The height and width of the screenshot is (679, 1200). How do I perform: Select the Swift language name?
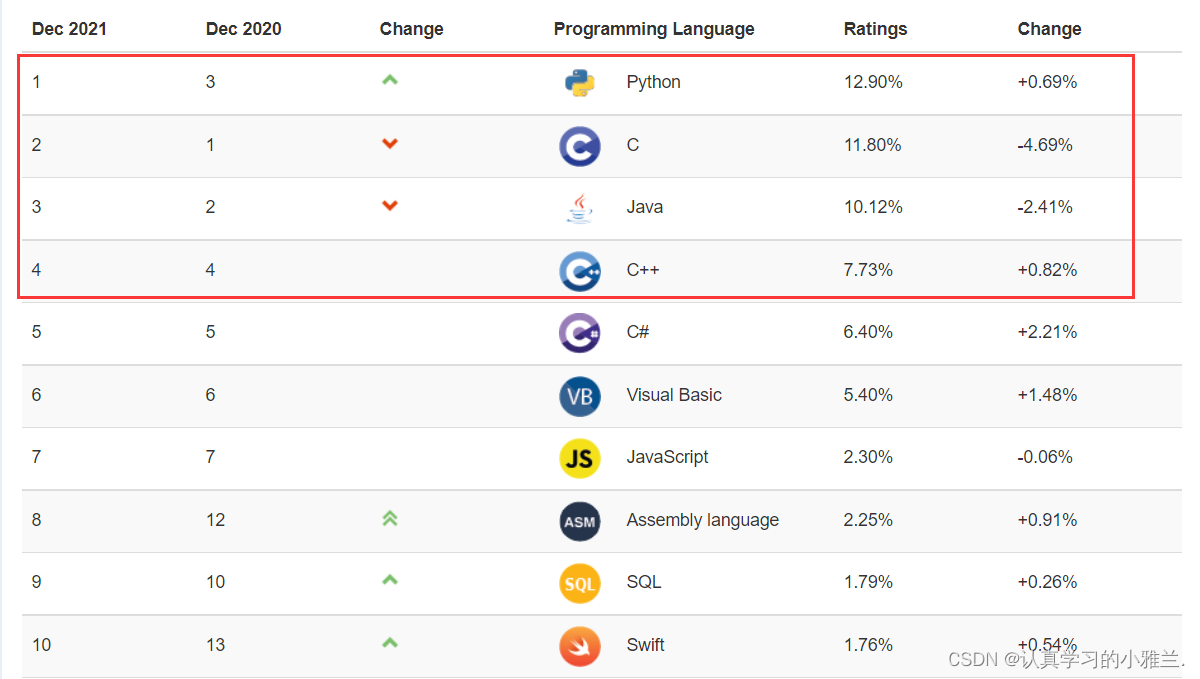click(646, 645)
